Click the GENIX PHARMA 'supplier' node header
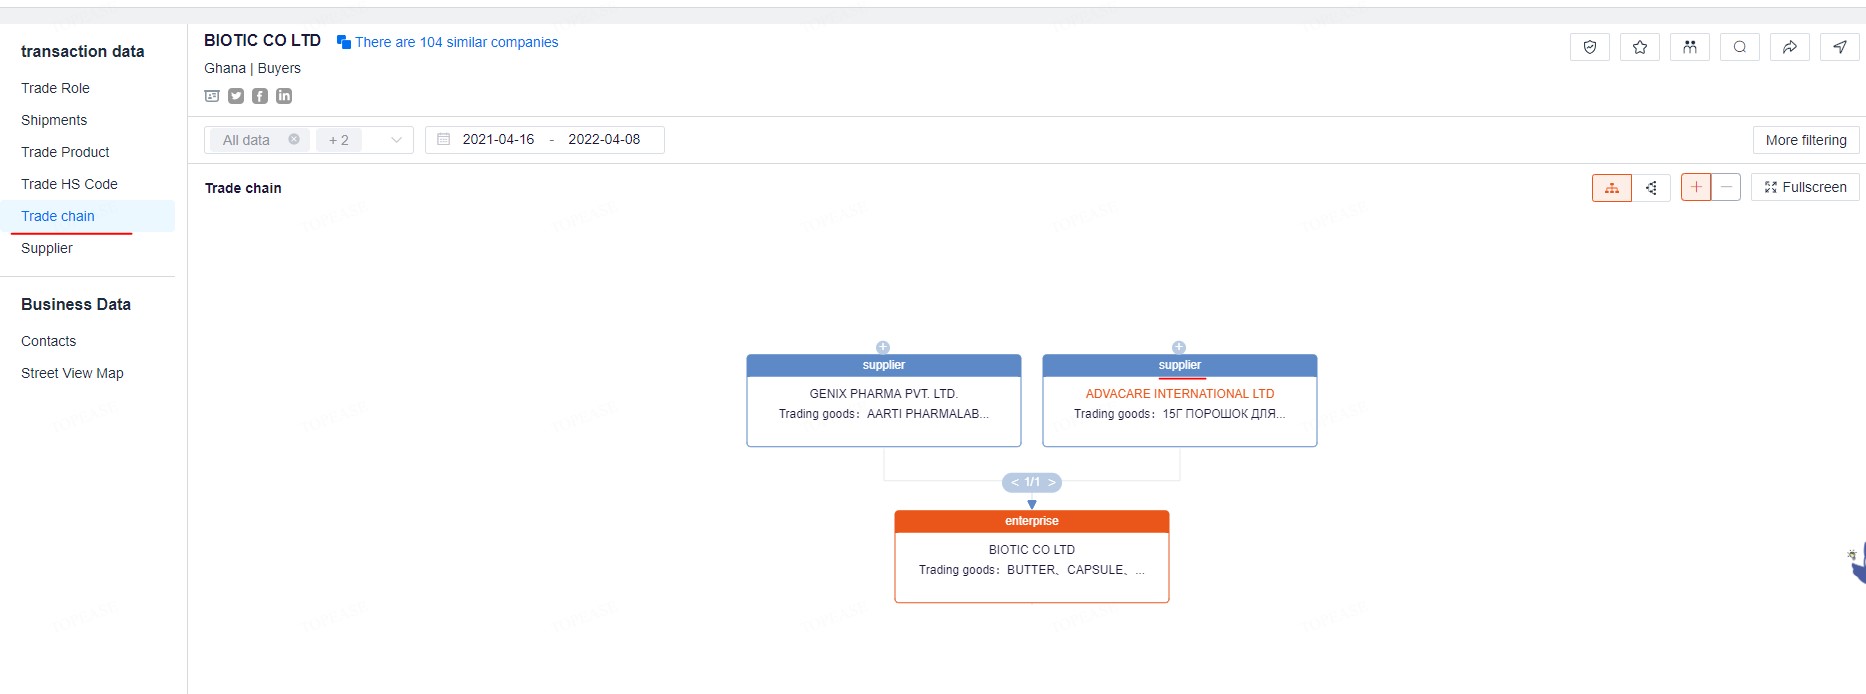The height and width of the screenshot is (694, 1866). pyautogui.click(x=884, y=365)
